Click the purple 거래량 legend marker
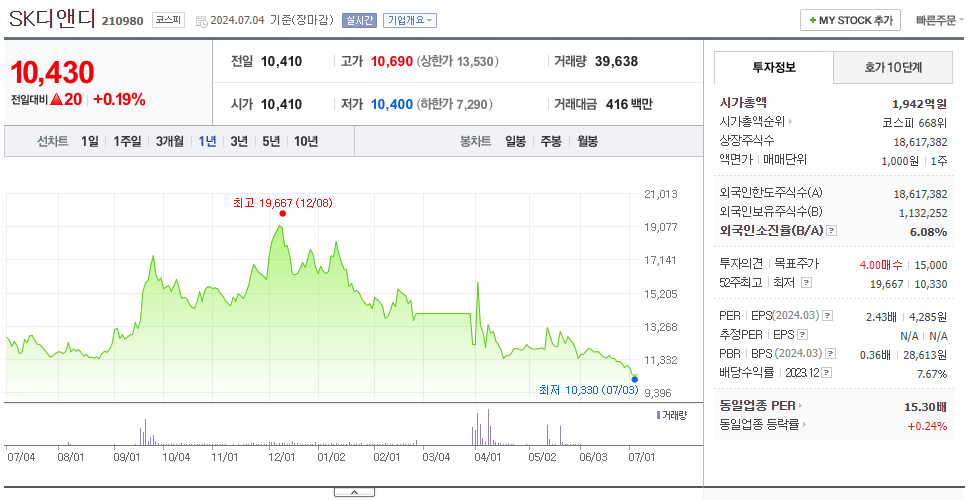 tap(659, 415)
